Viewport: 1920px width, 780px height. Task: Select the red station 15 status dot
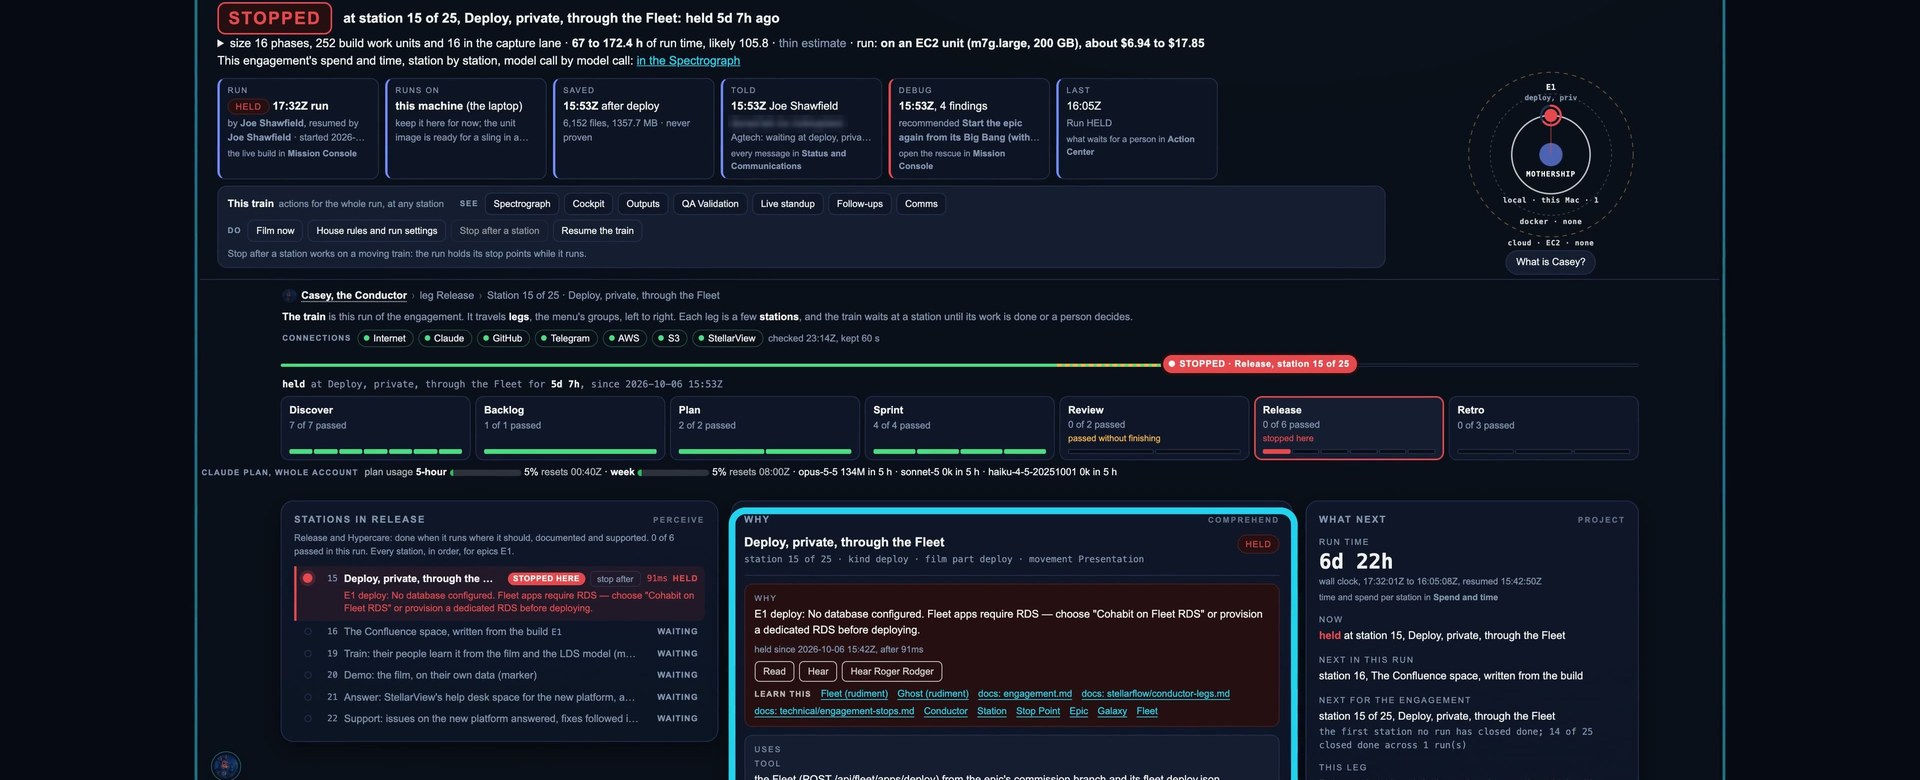(x=308, y=578)
